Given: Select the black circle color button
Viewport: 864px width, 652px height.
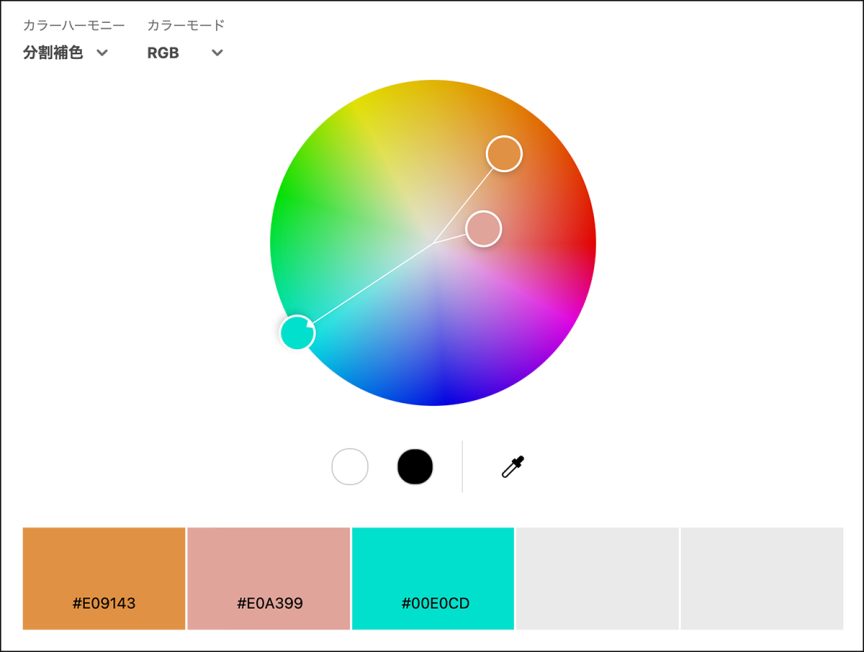Looking at the screenshot, I should (415, 467).
